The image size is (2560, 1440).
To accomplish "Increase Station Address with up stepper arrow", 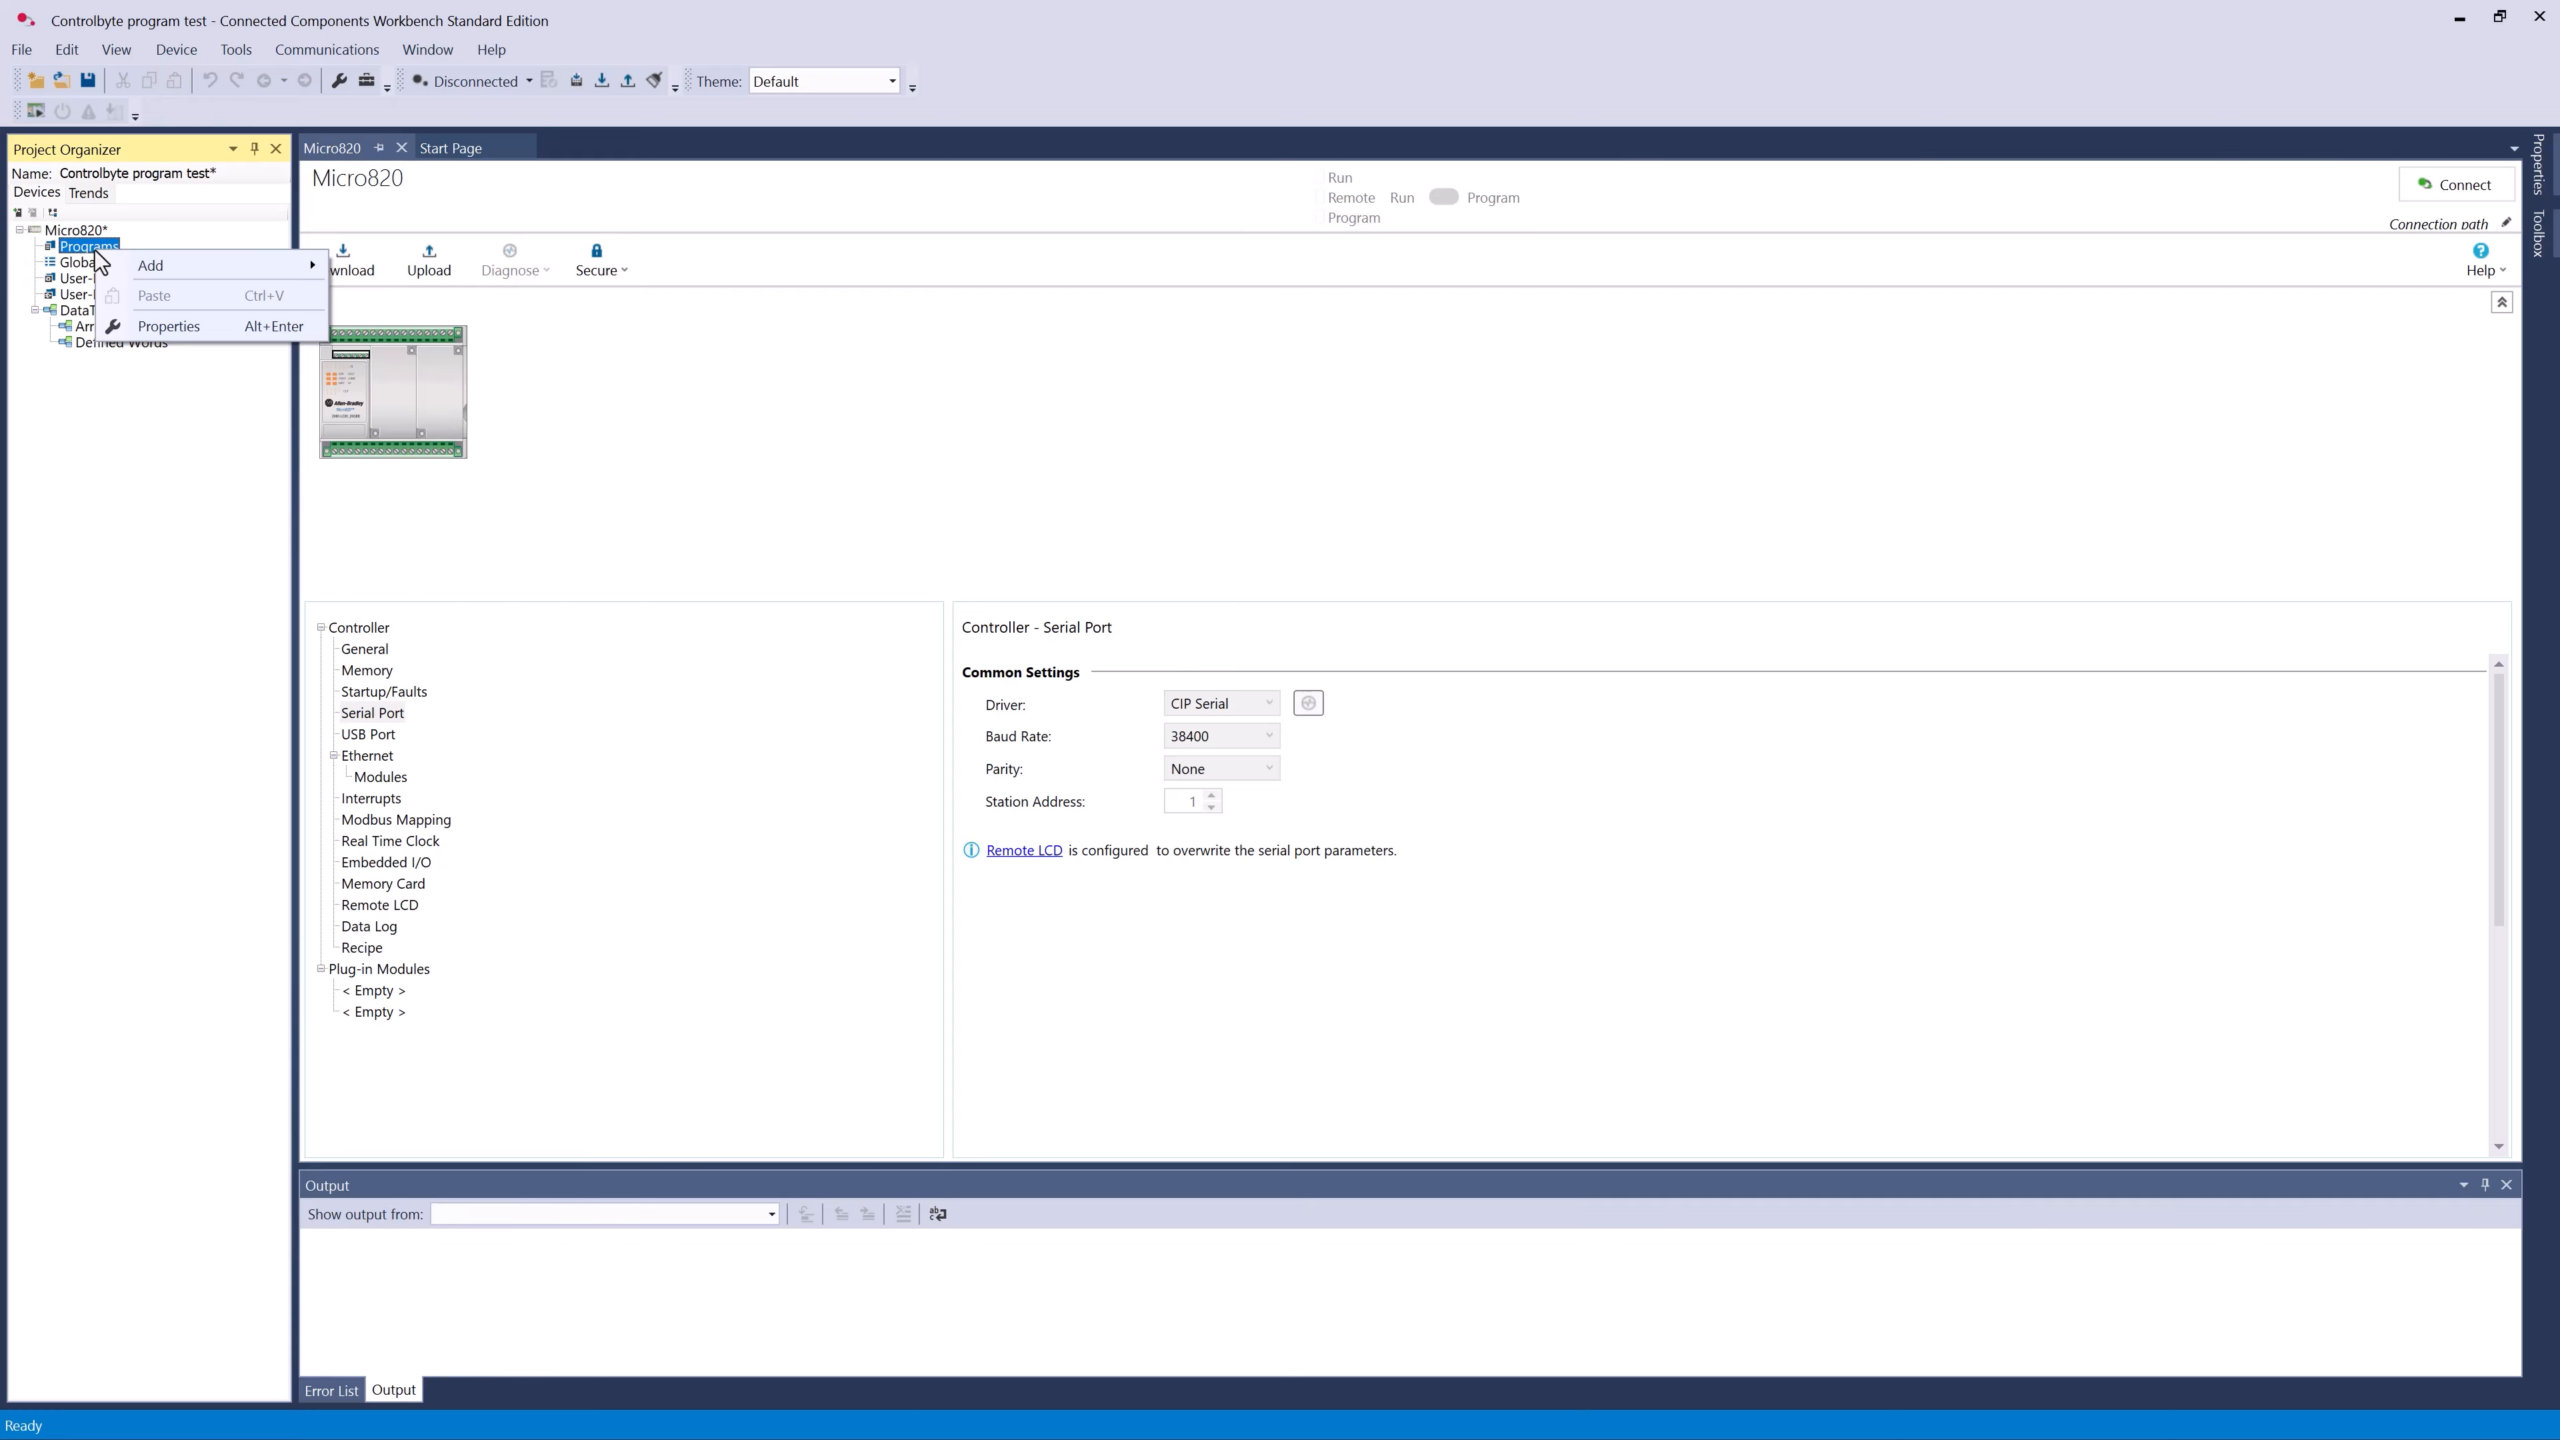I will click(x=1212, y=795).
